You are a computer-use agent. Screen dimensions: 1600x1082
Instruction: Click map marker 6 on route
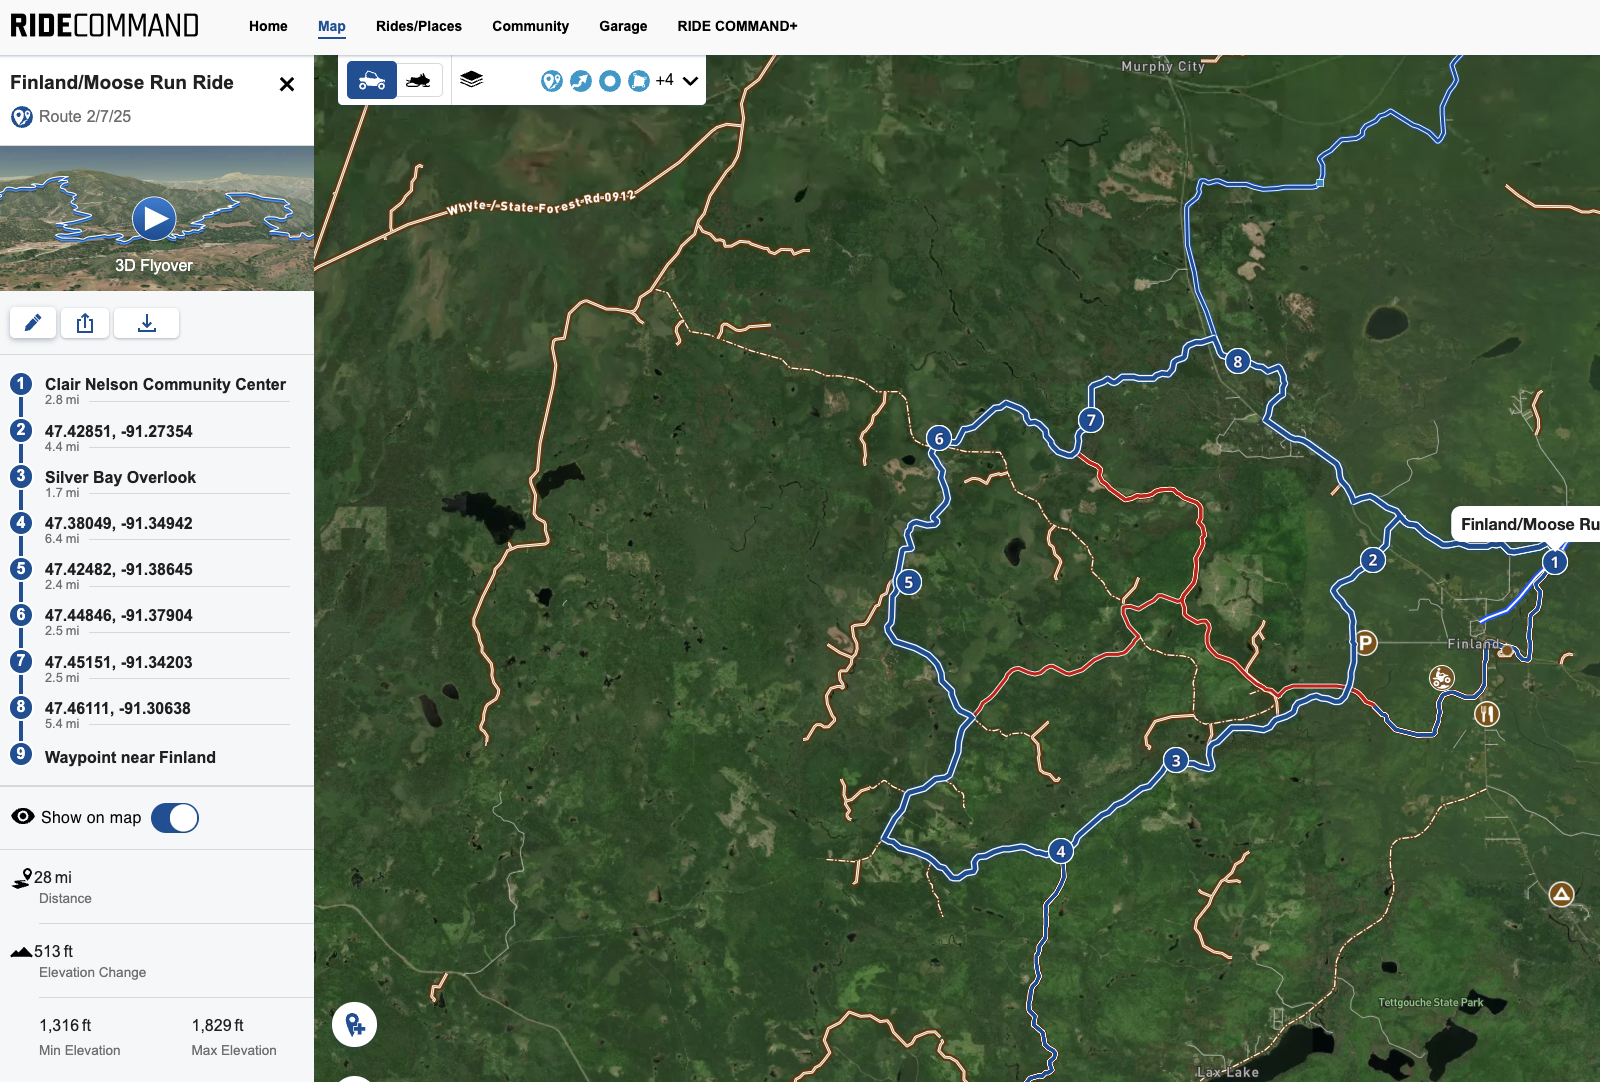pos(939,438)
